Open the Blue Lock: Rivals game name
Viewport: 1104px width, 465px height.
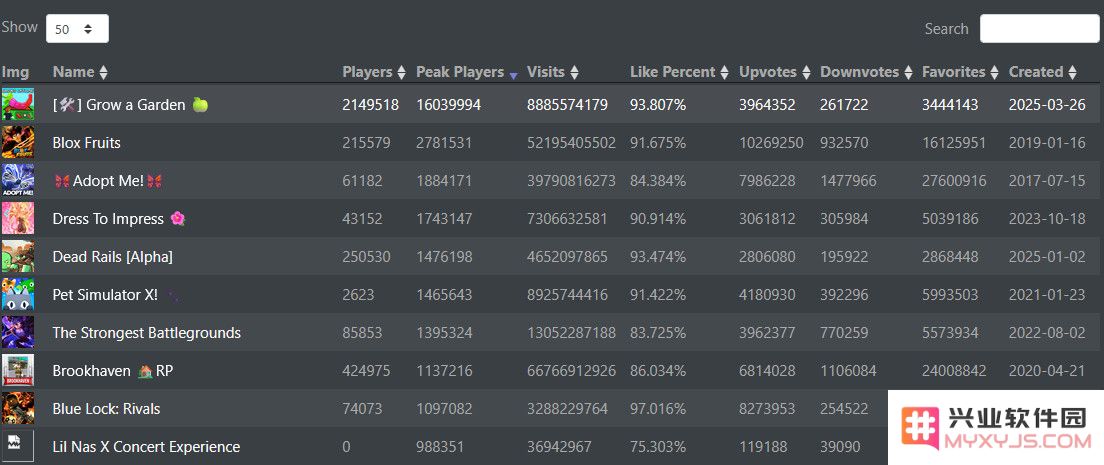pyautogui.click(x=106, y=409)
